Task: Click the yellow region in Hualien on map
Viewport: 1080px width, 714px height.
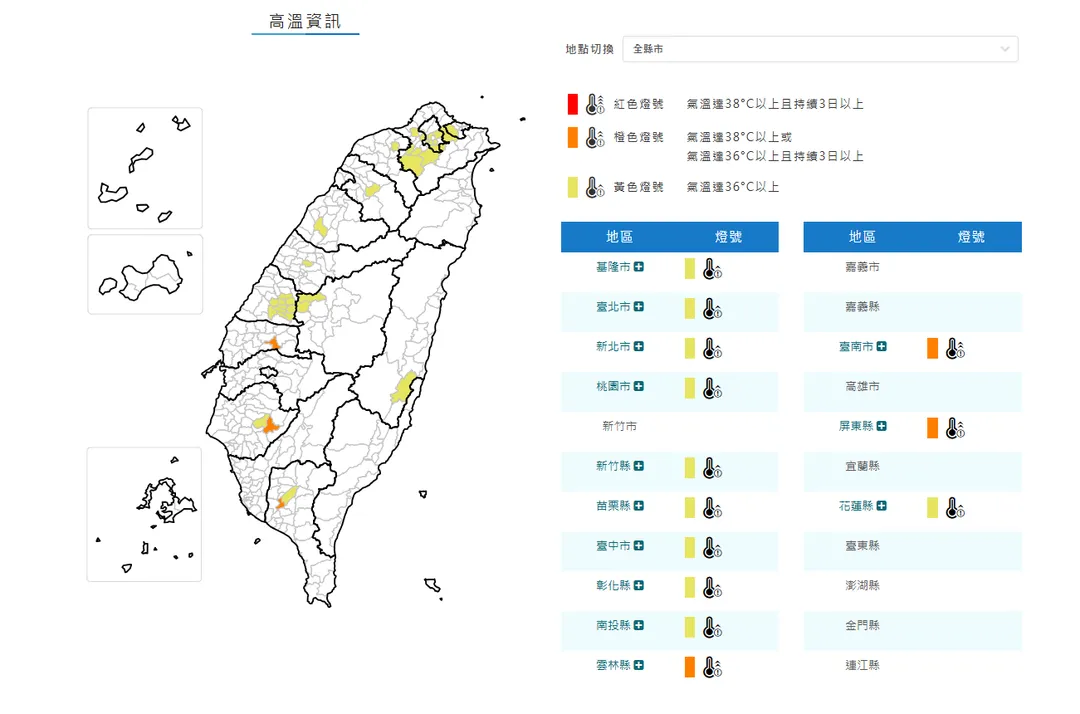Action: click(404, 388)
